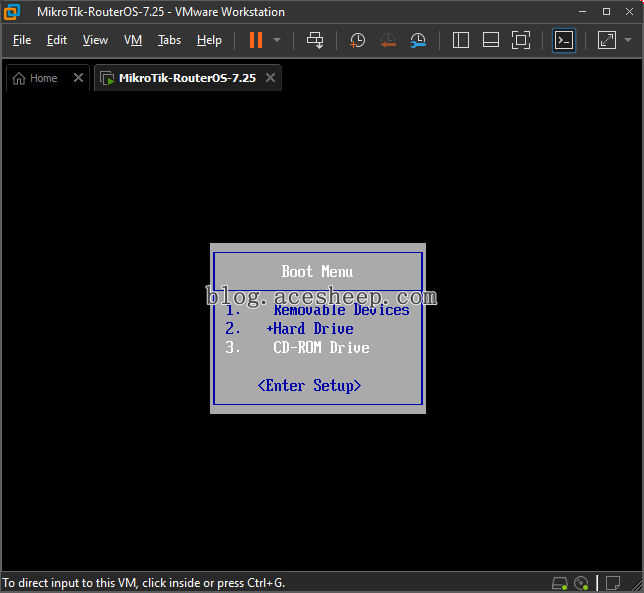Click the CD/DVD status bar icon

[581, 583]
